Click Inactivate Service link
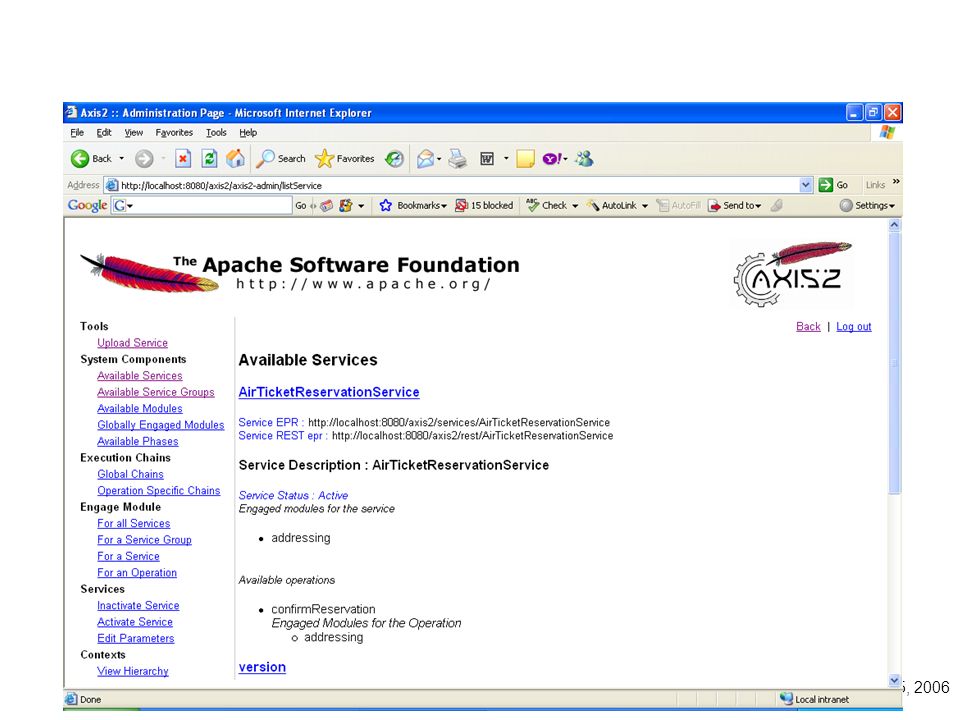The height and width of the screenshot is (720, 960). click(x=138, y=606)
